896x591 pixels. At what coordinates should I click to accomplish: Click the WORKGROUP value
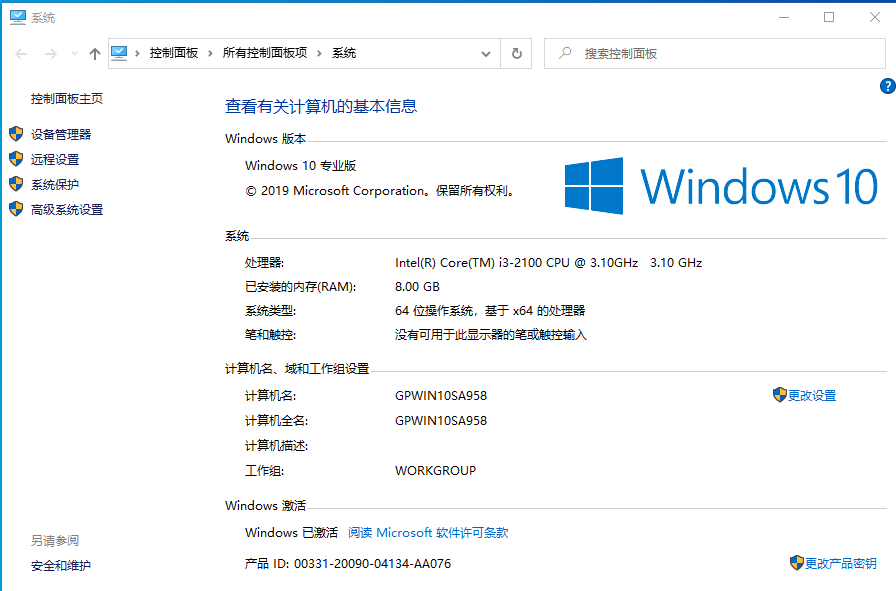coord(435,471)
